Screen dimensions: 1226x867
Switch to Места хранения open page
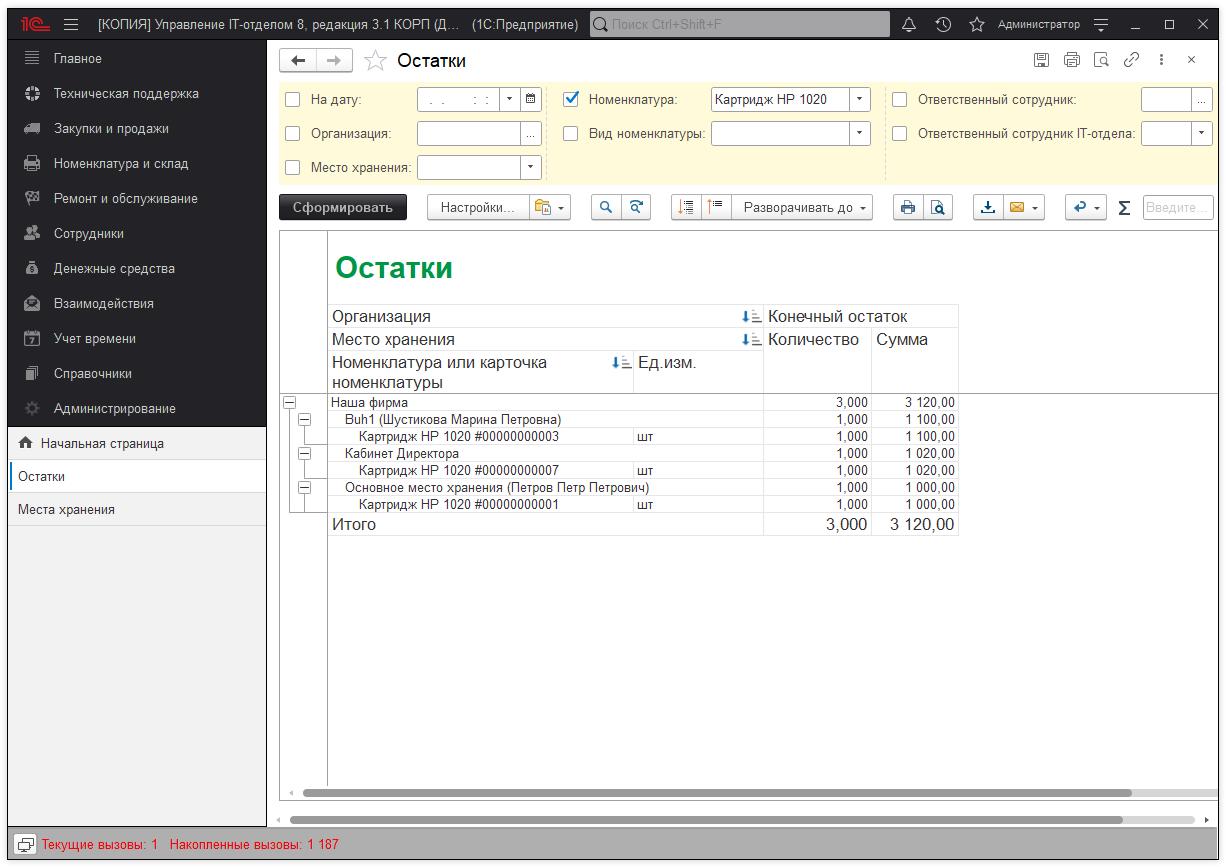[66, 509]
